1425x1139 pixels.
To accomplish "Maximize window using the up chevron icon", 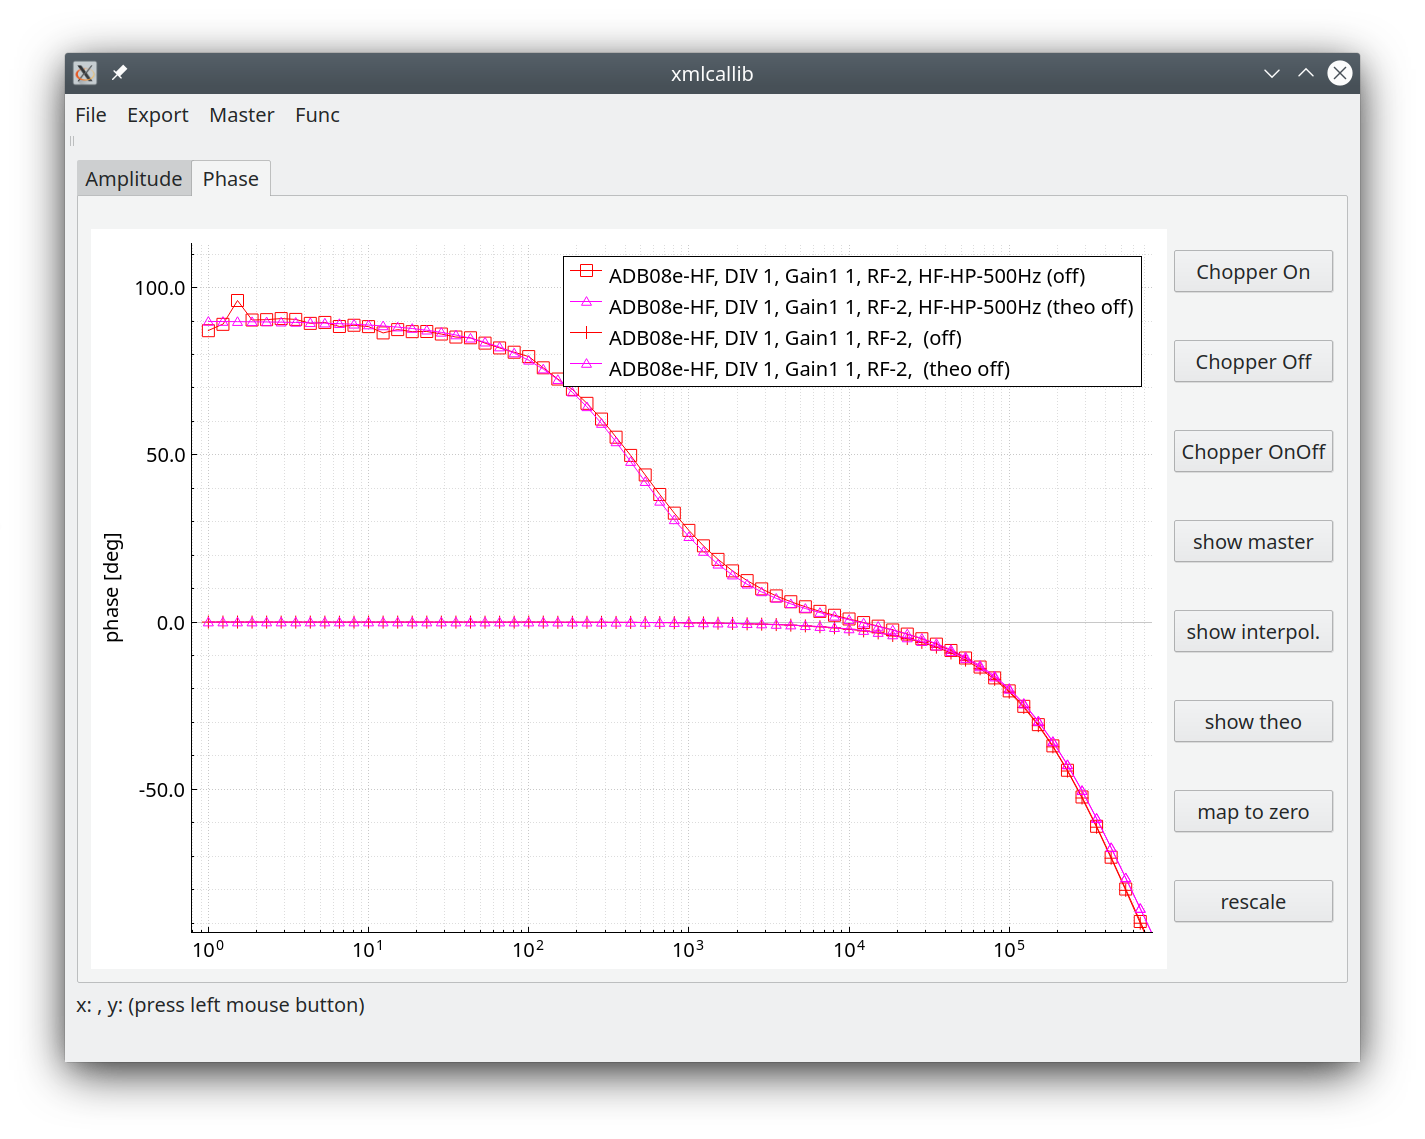I will (1306, 73).
